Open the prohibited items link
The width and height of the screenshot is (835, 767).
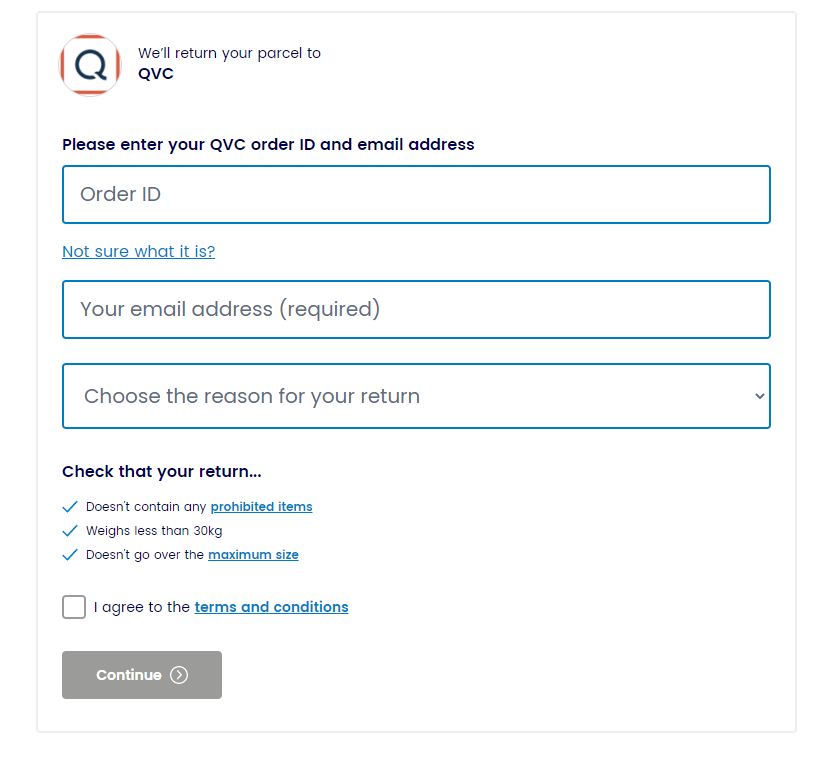(x=261, y=507)
